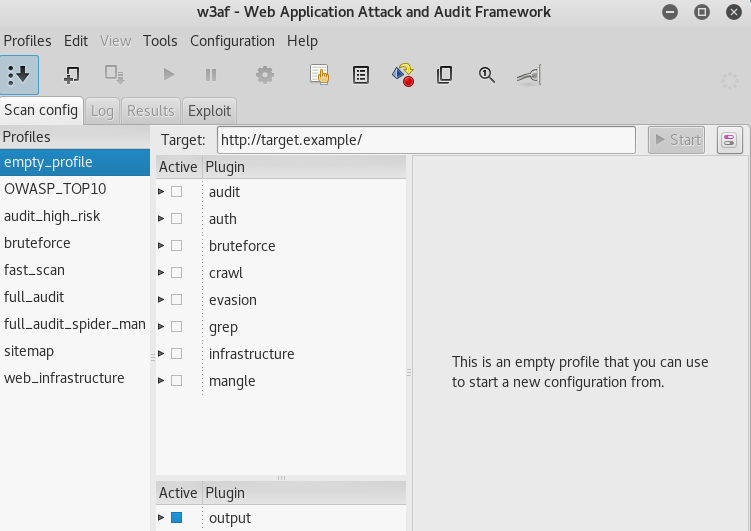The width and height of the screenshot is (751, 531).
Task: Enable the auth plugin checkbox
Action: point(176,218)
